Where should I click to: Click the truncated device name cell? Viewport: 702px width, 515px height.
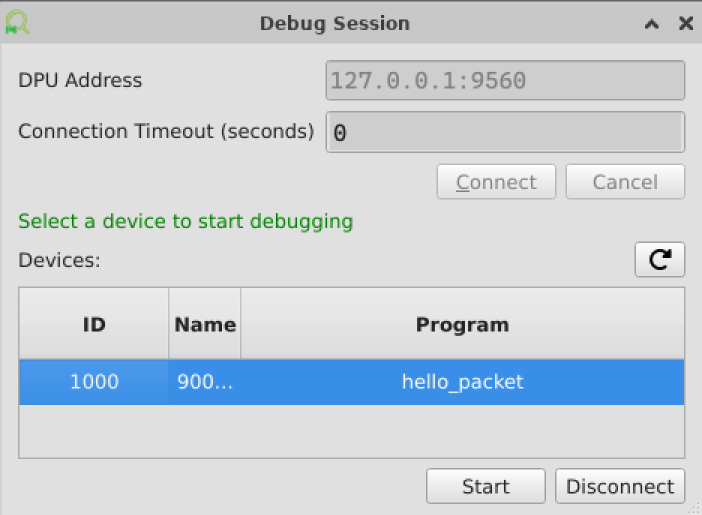(205, 382)
